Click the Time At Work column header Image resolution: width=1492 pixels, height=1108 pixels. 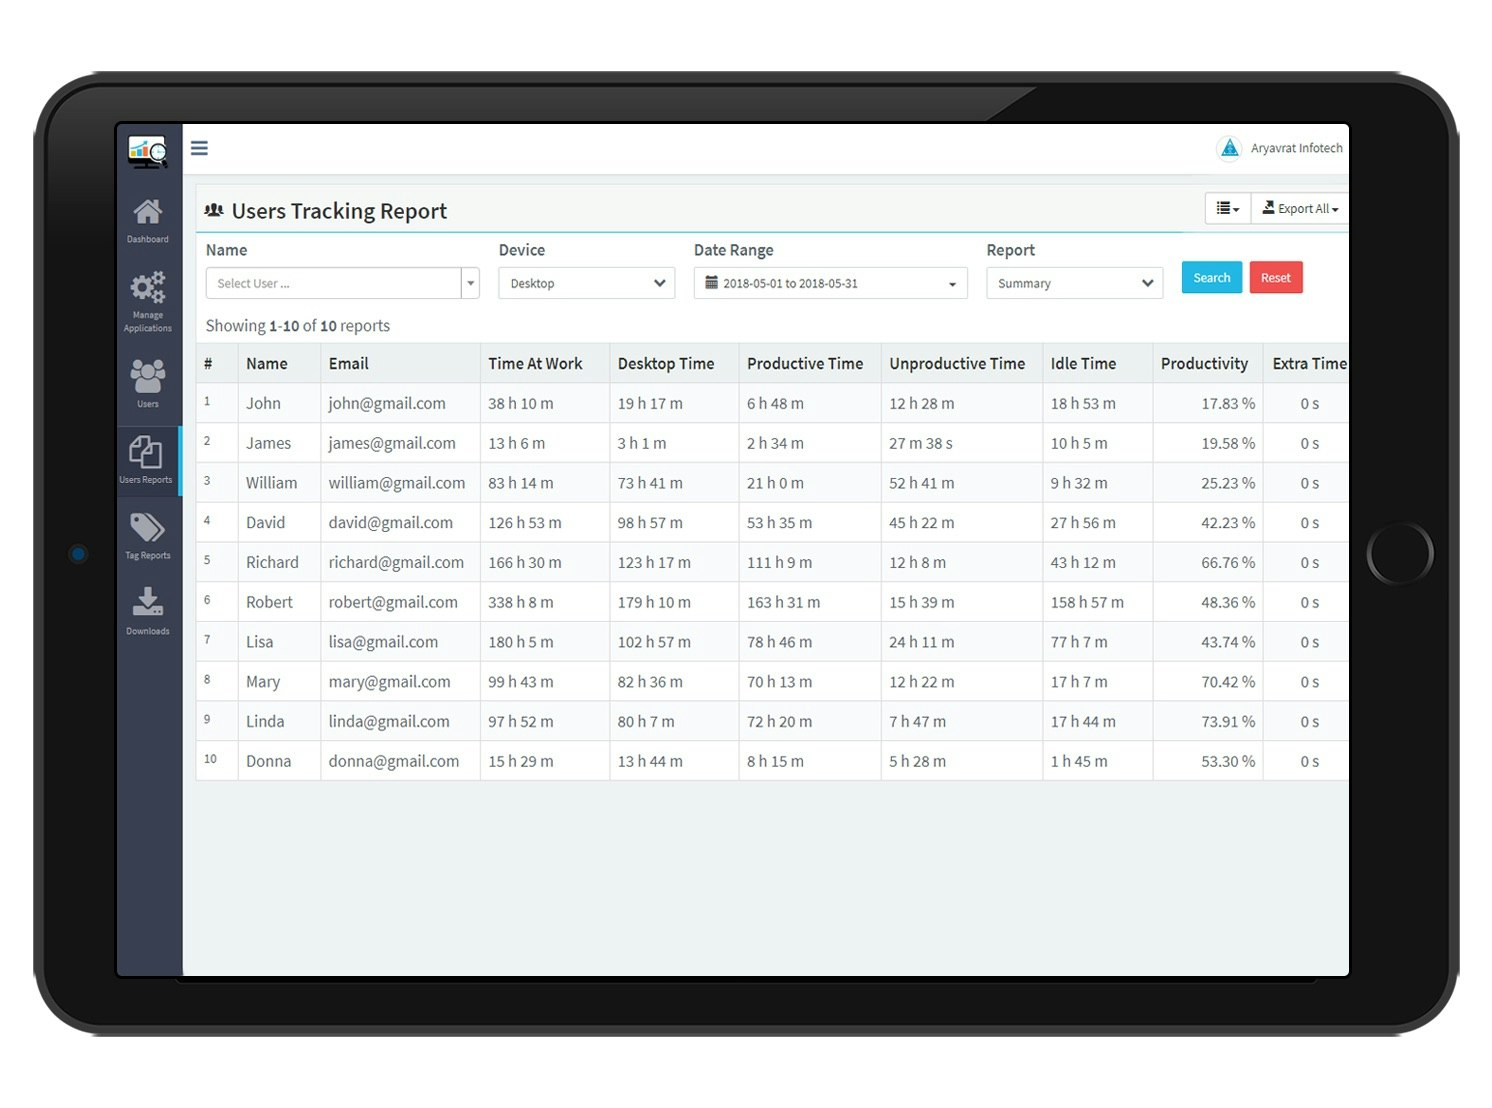click(535, 363)
